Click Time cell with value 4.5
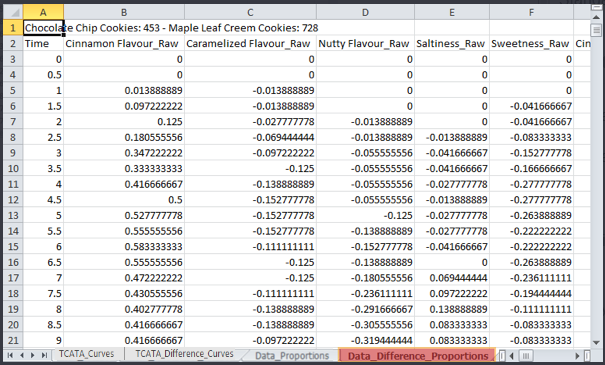 (43, 200)
